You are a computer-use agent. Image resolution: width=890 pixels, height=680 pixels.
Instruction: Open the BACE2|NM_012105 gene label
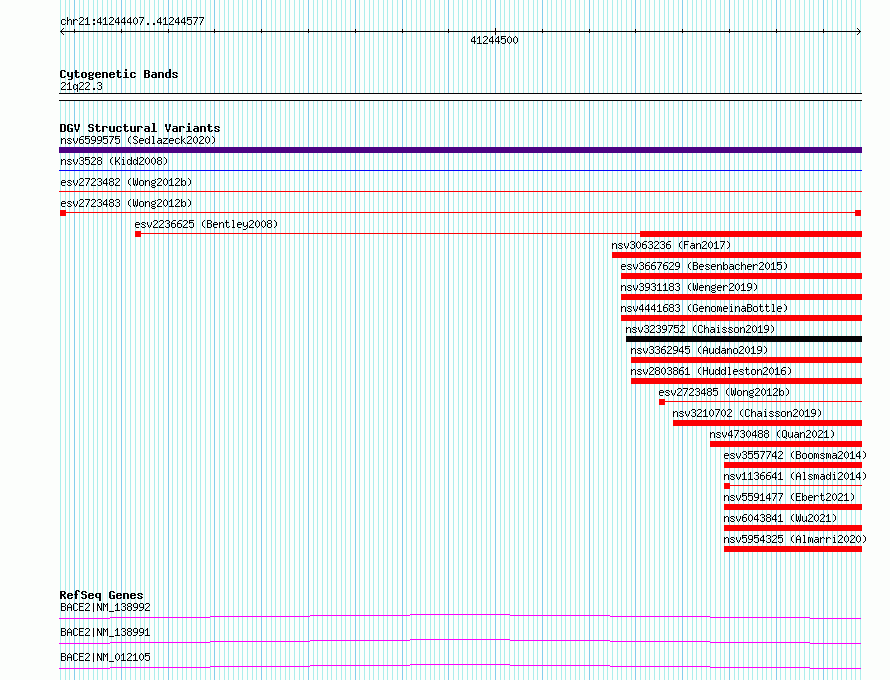click(x=105, y=657)
